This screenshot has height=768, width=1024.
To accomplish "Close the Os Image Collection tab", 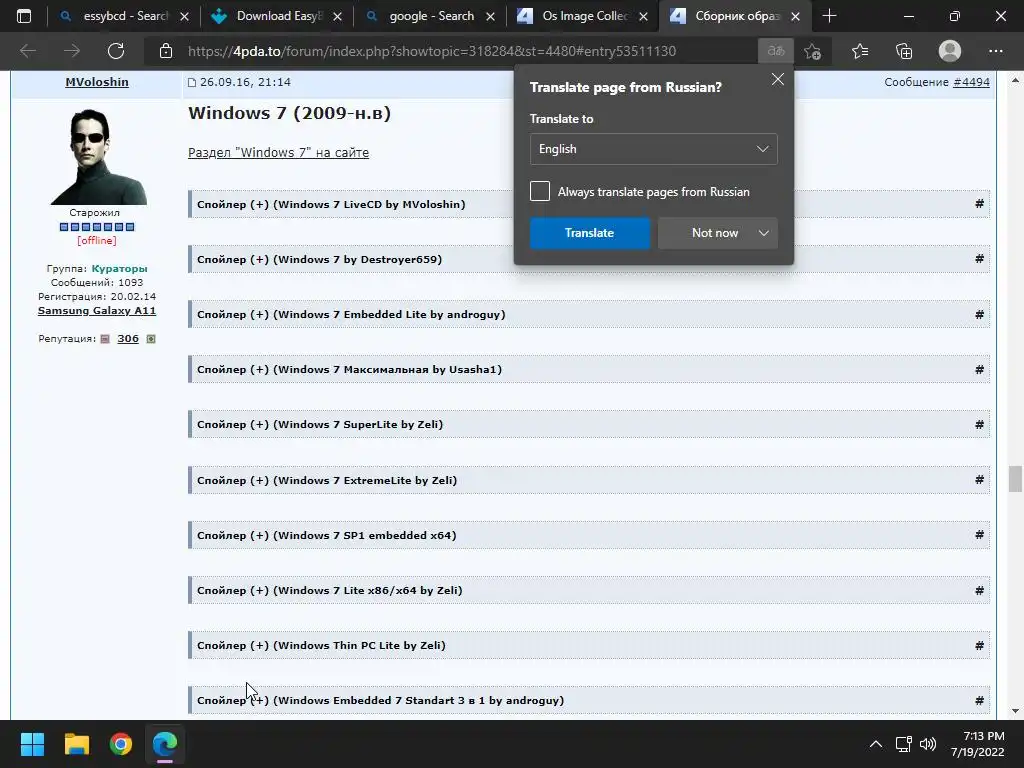I will [643, 16].
